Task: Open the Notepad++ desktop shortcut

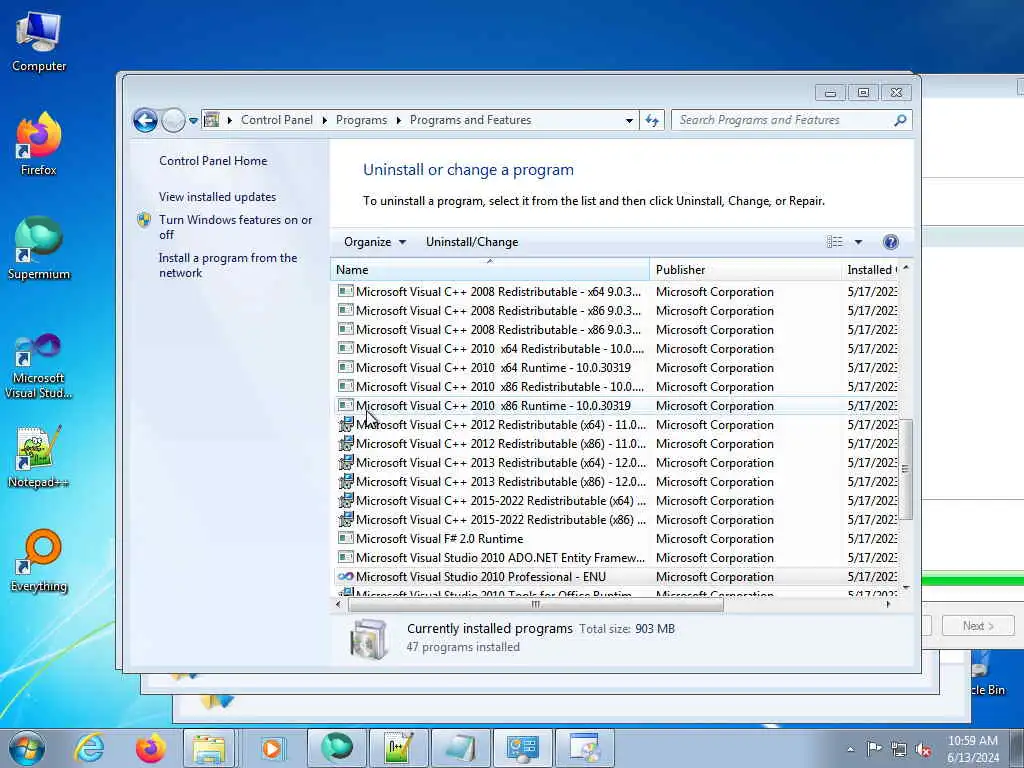Action: click(x=39, y=457)
